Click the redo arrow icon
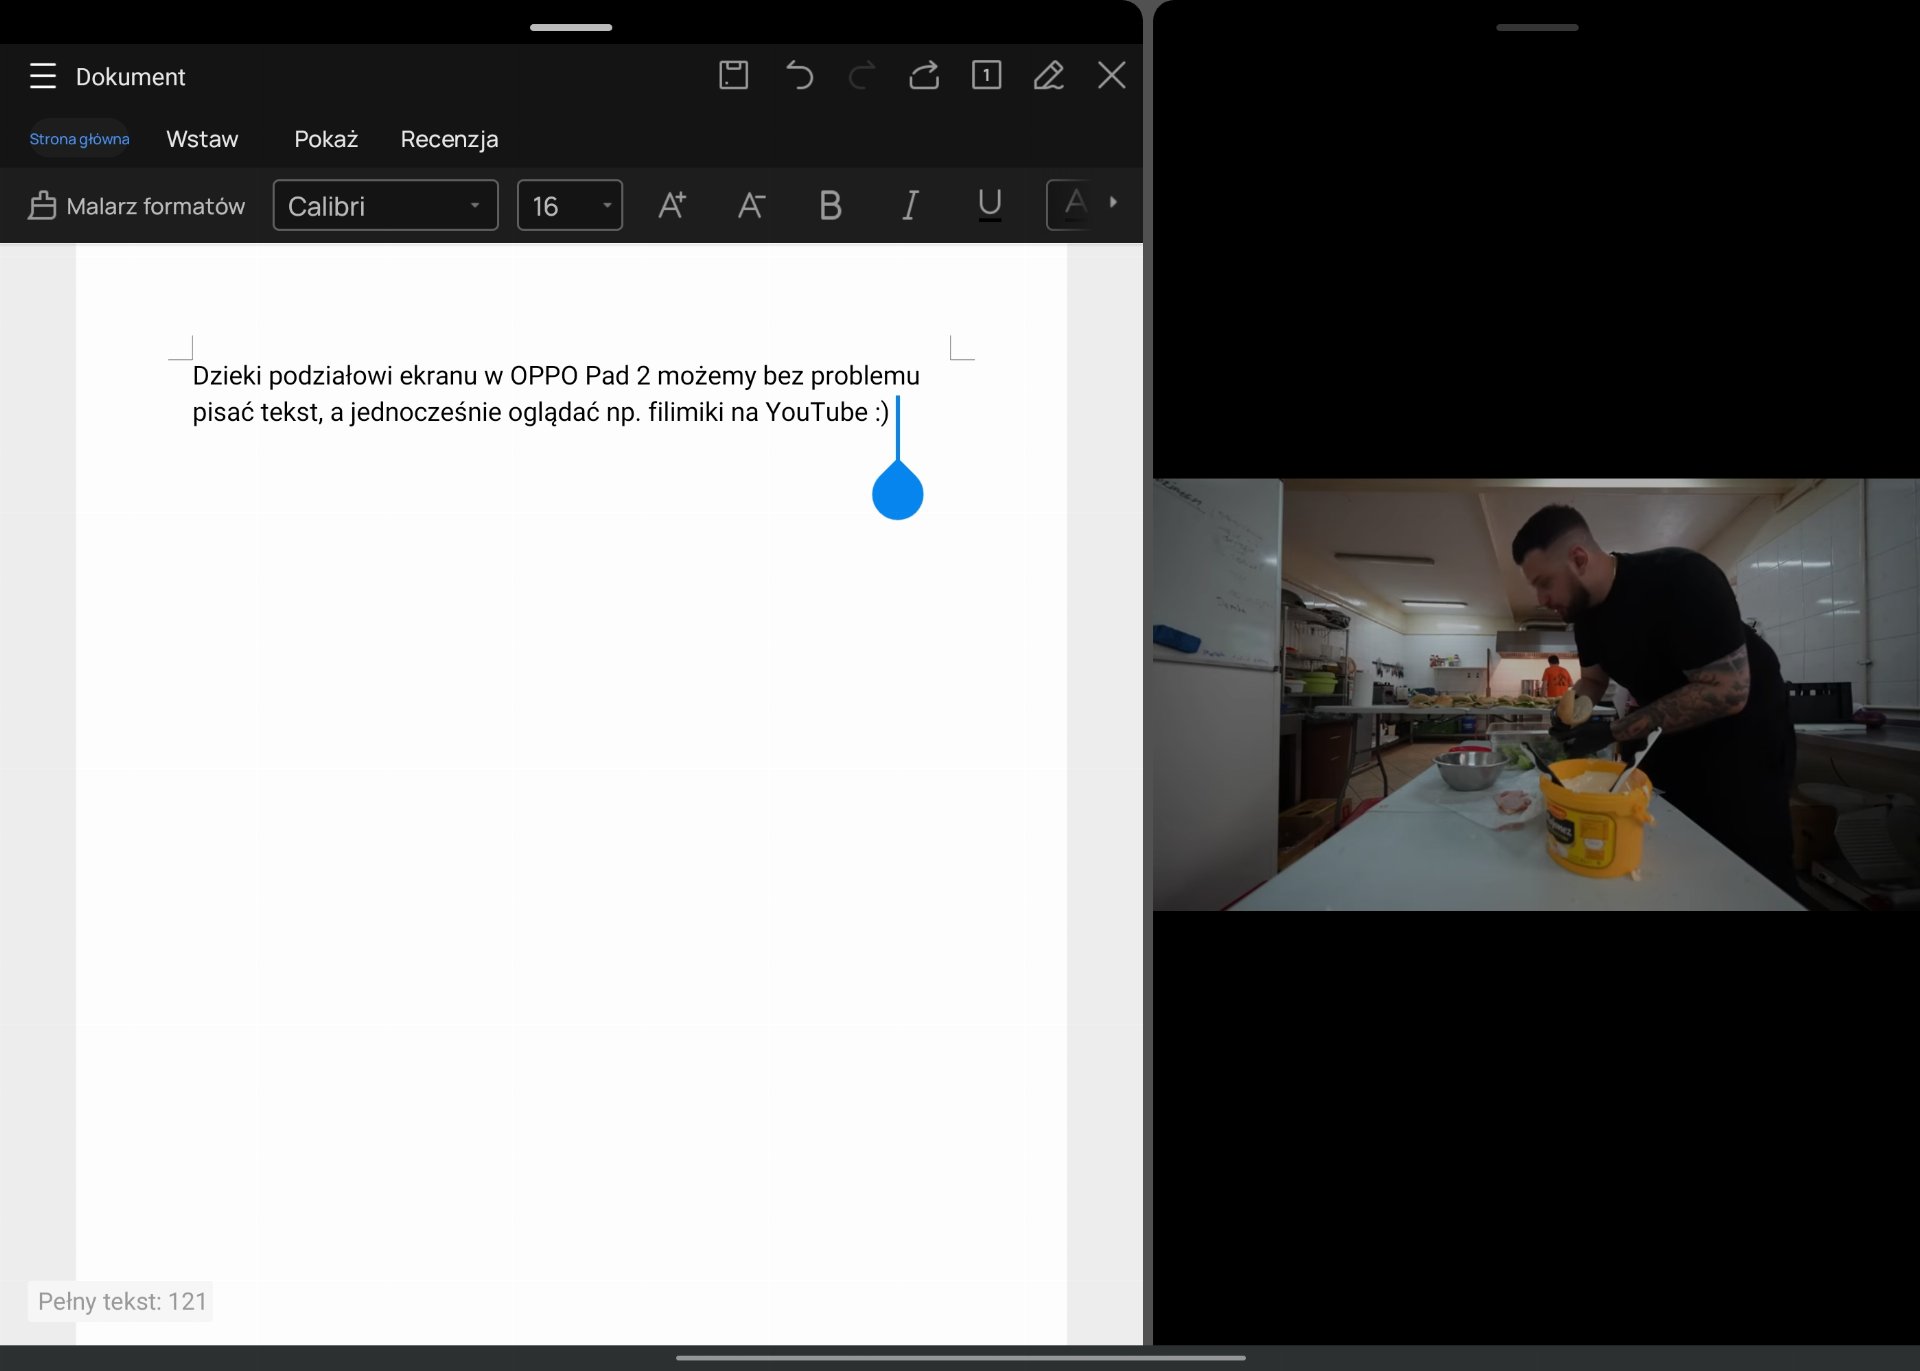The height and width of the screenshot is (1371, 1920). [861, 76]
